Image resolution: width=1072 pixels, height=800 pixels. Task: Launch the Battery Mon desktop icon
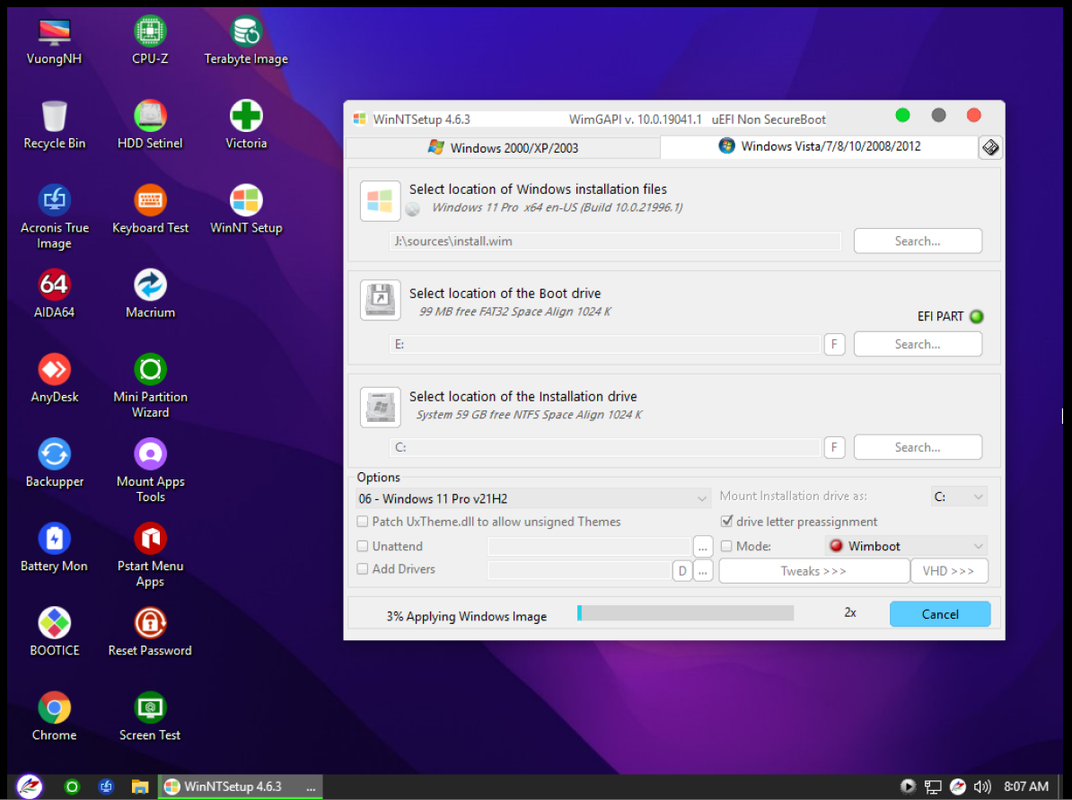(x=54, y=548)
